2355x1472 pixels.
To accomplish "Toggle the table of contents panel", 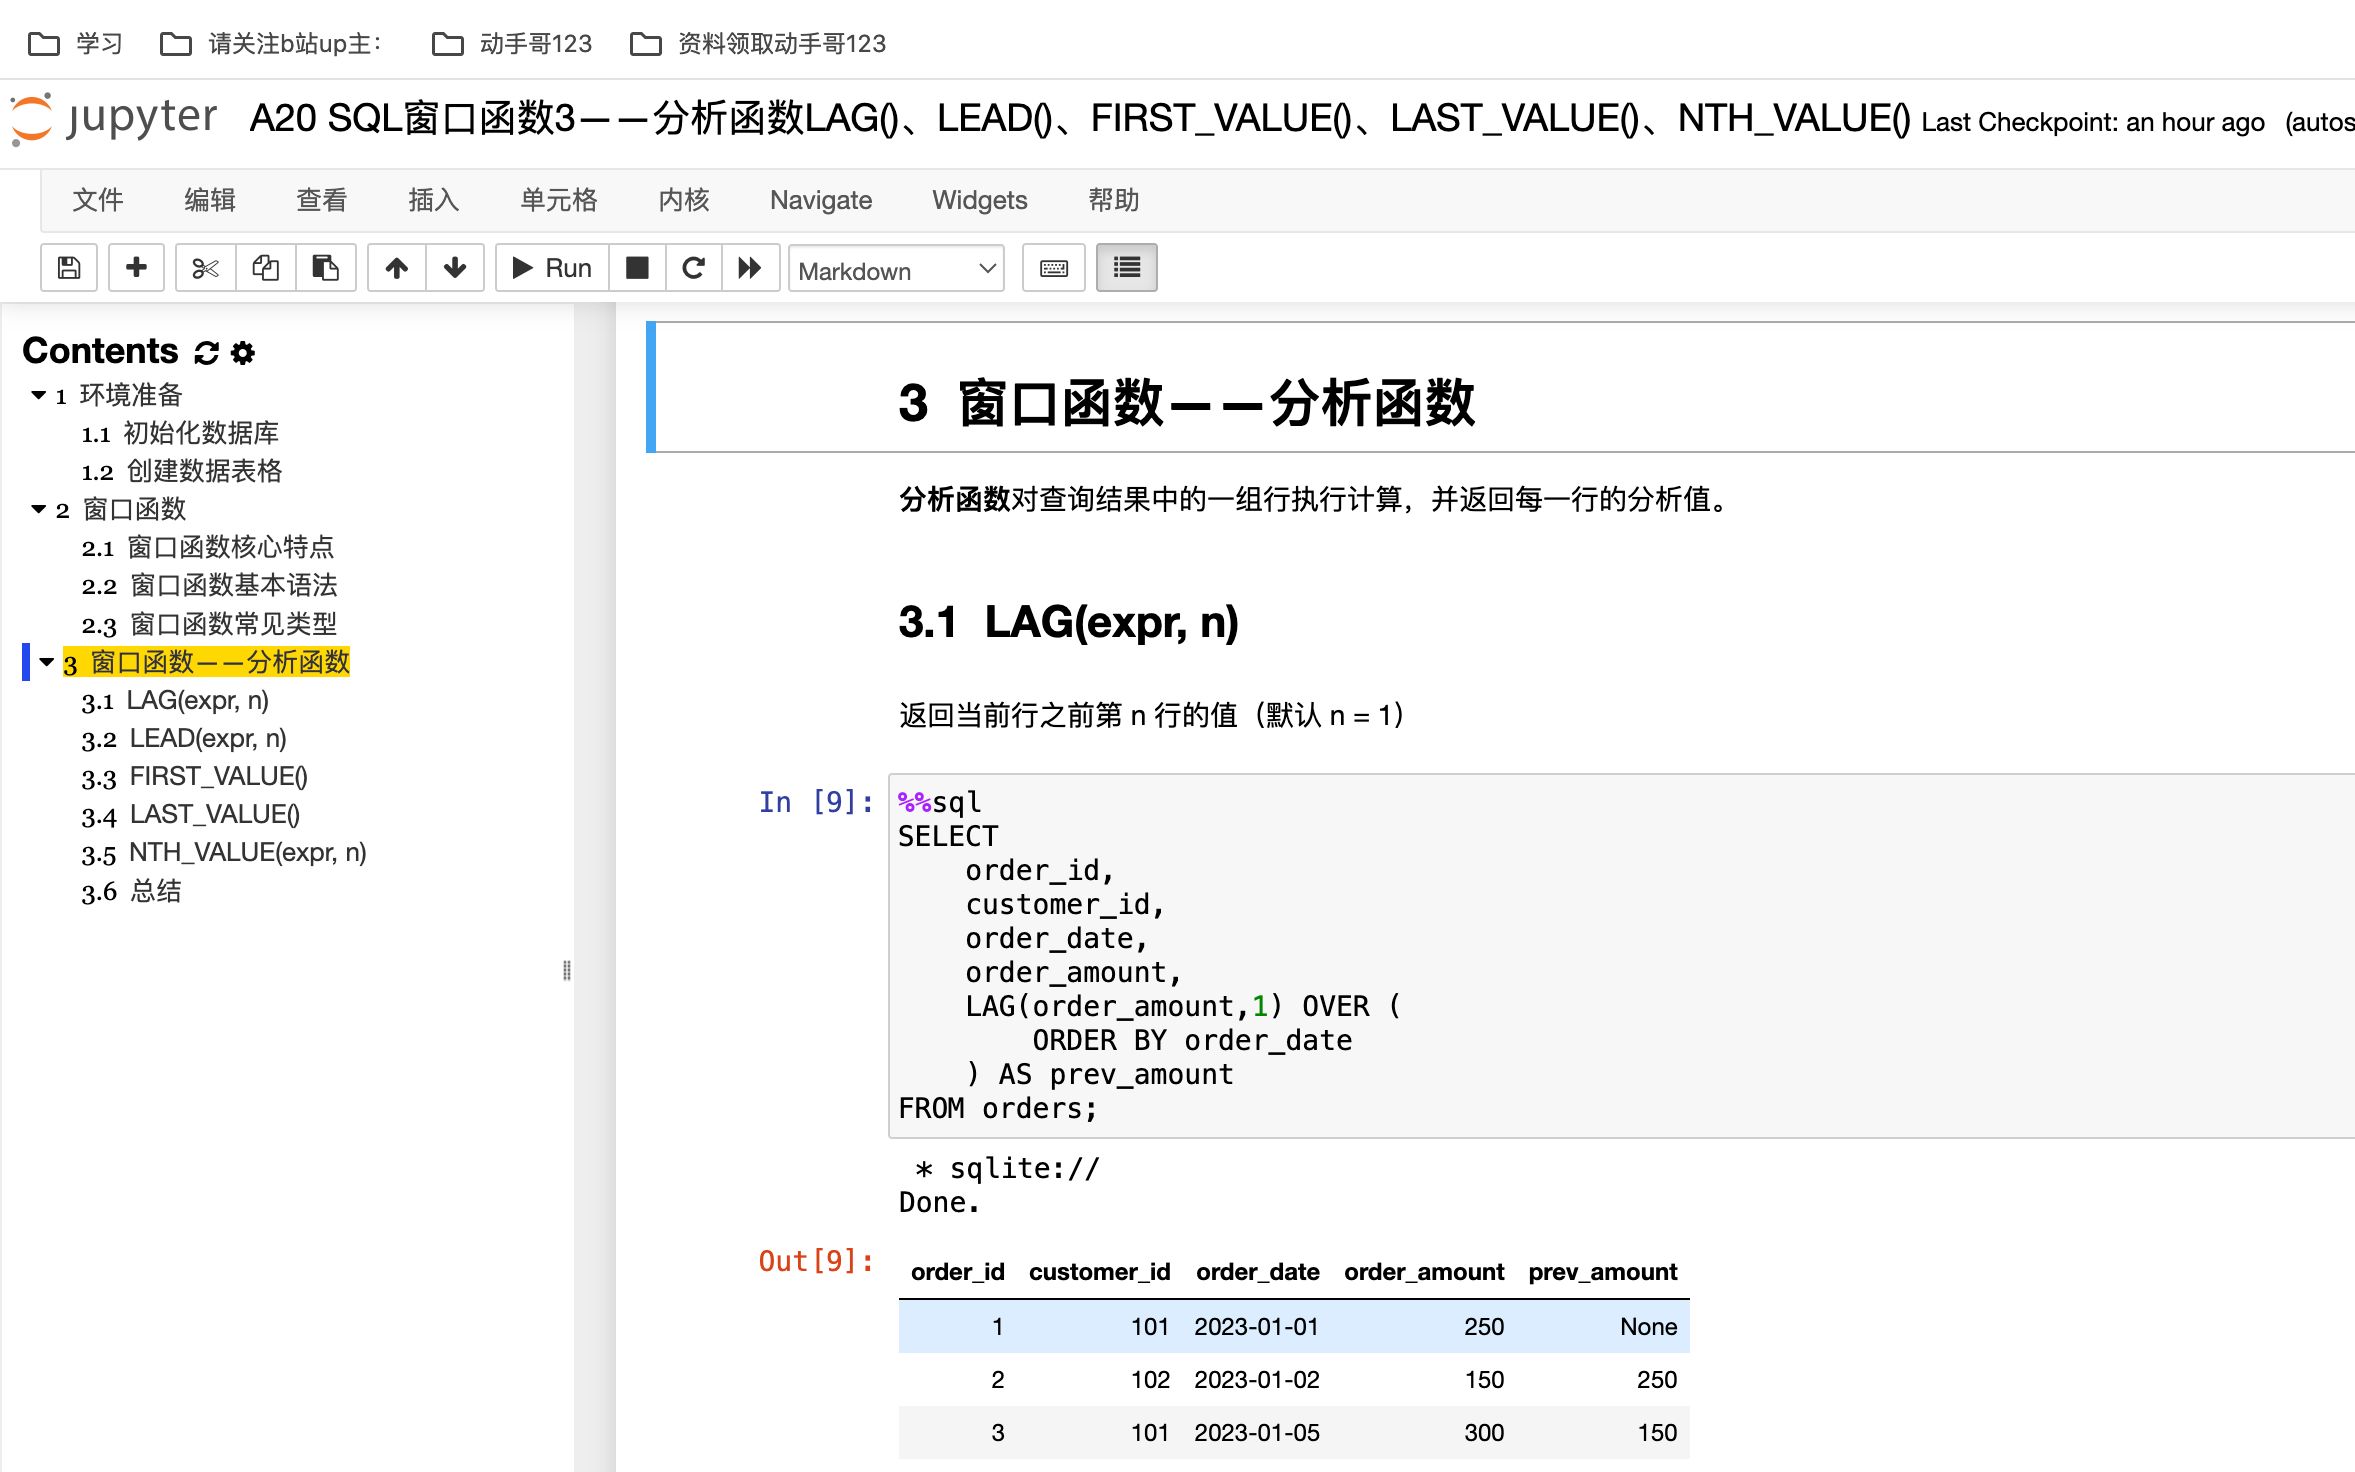I will [1126, 267].
